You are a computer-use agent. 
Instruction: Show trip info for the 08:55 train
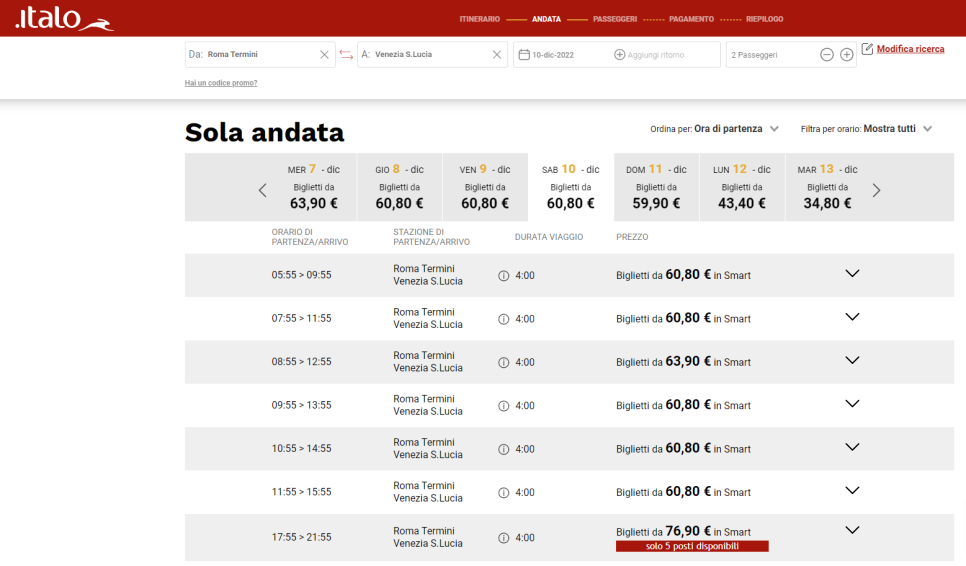pyautogui.click(x=503, y=363)
